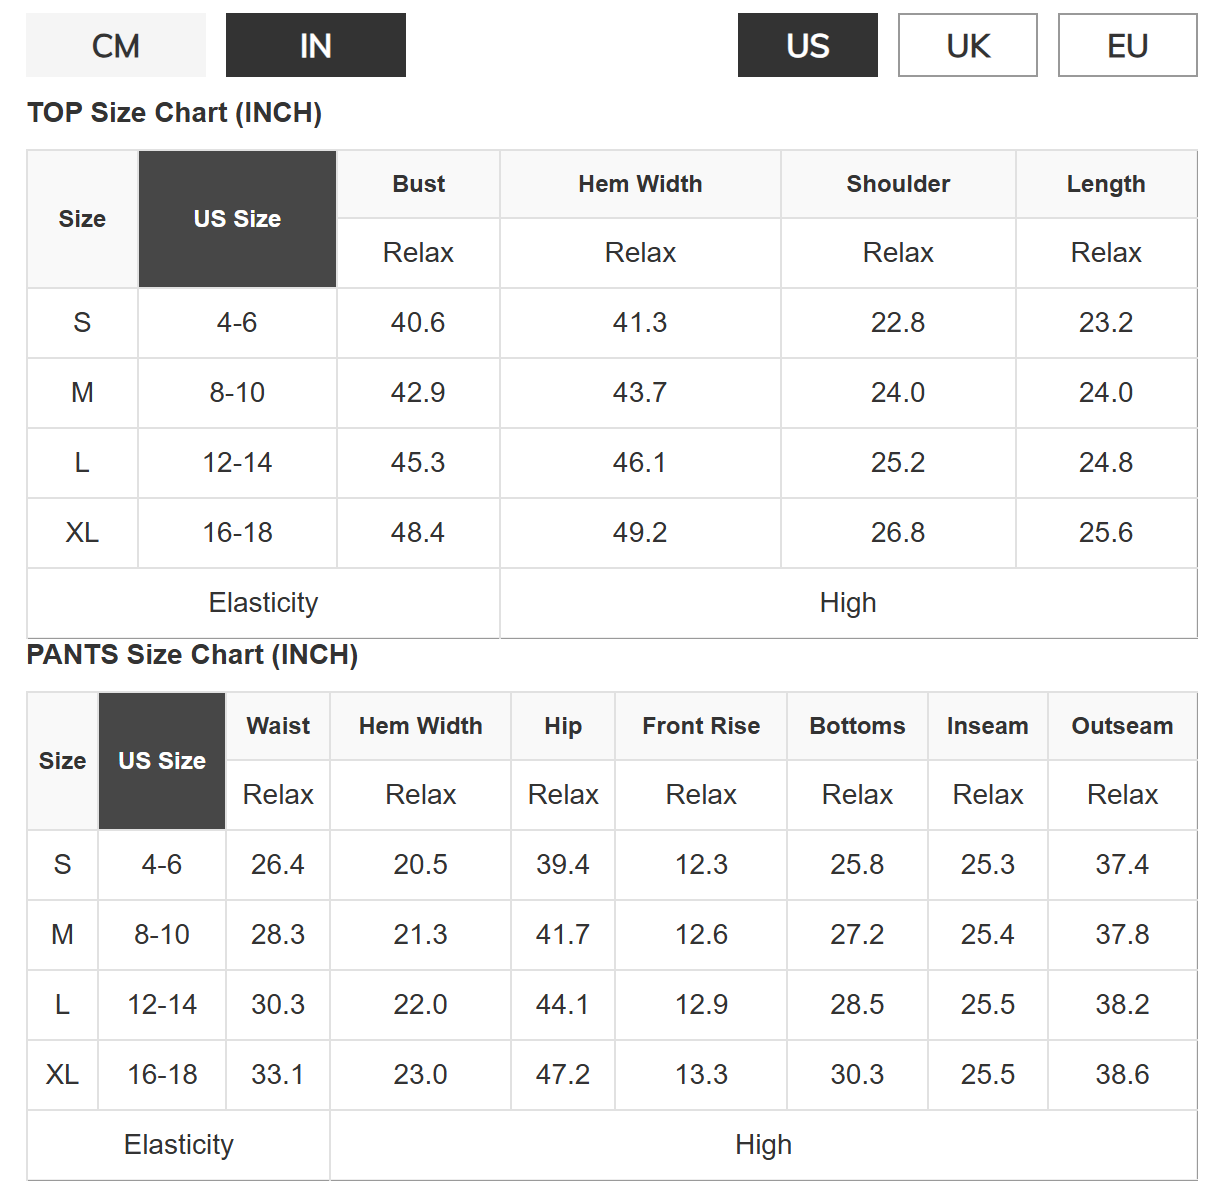The width and height of the screenshot is (1208, 1185).
Task: Select the Waist column header
Action: (x=278, y=726)
